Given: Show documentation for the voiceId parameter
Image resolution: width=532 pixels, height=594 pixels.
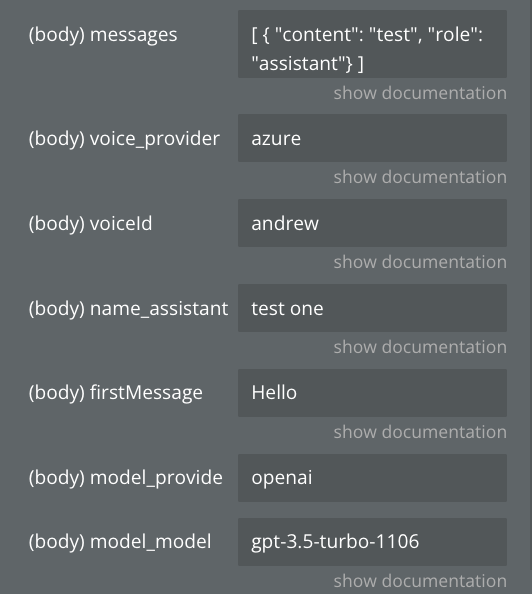Looking at the screenshot, I should pos(420,262).
